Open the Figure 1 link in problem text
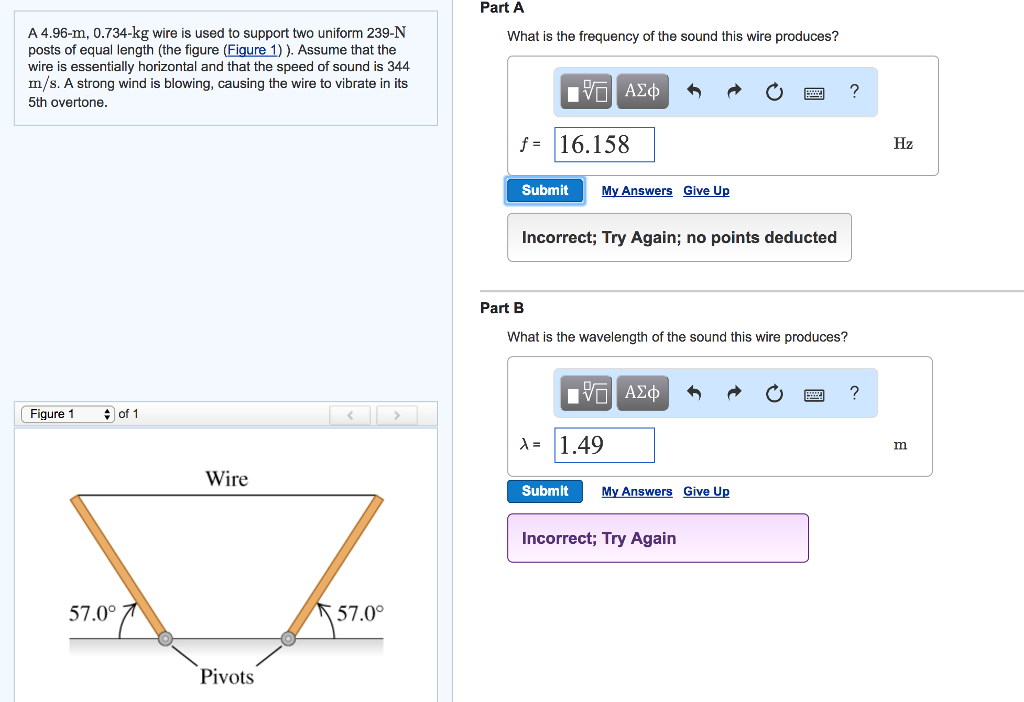Screen dimensions: 1024x702 pyautogui.click(x=253, y=50)
